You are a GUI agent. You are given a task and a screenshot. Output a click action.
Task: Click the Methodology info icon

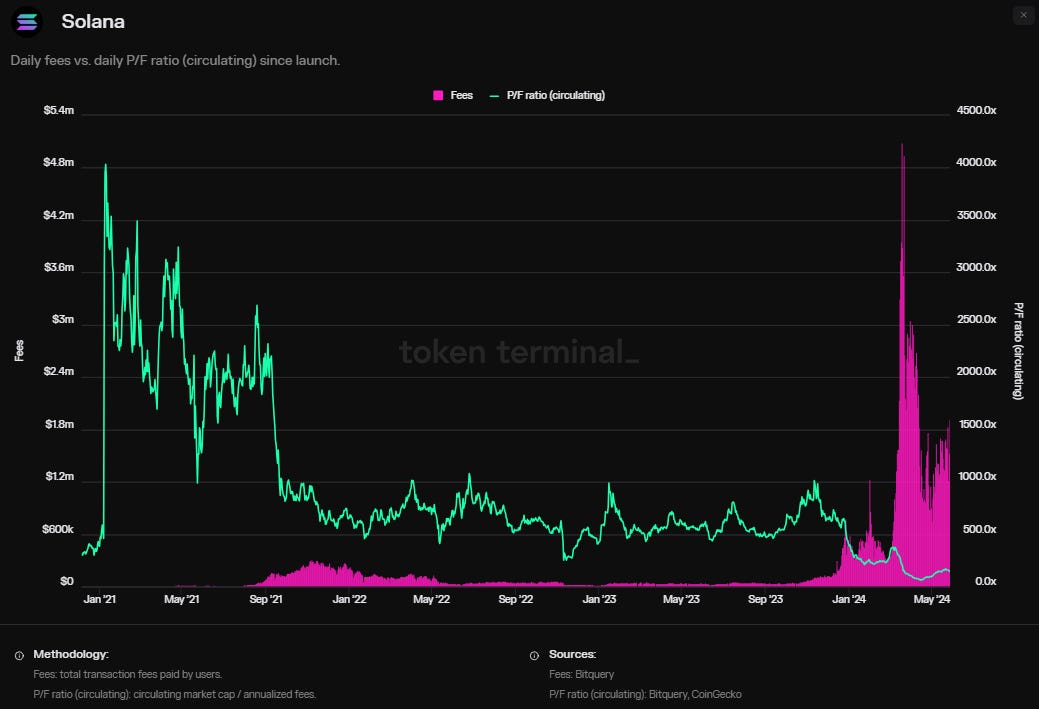coord(19,655)
